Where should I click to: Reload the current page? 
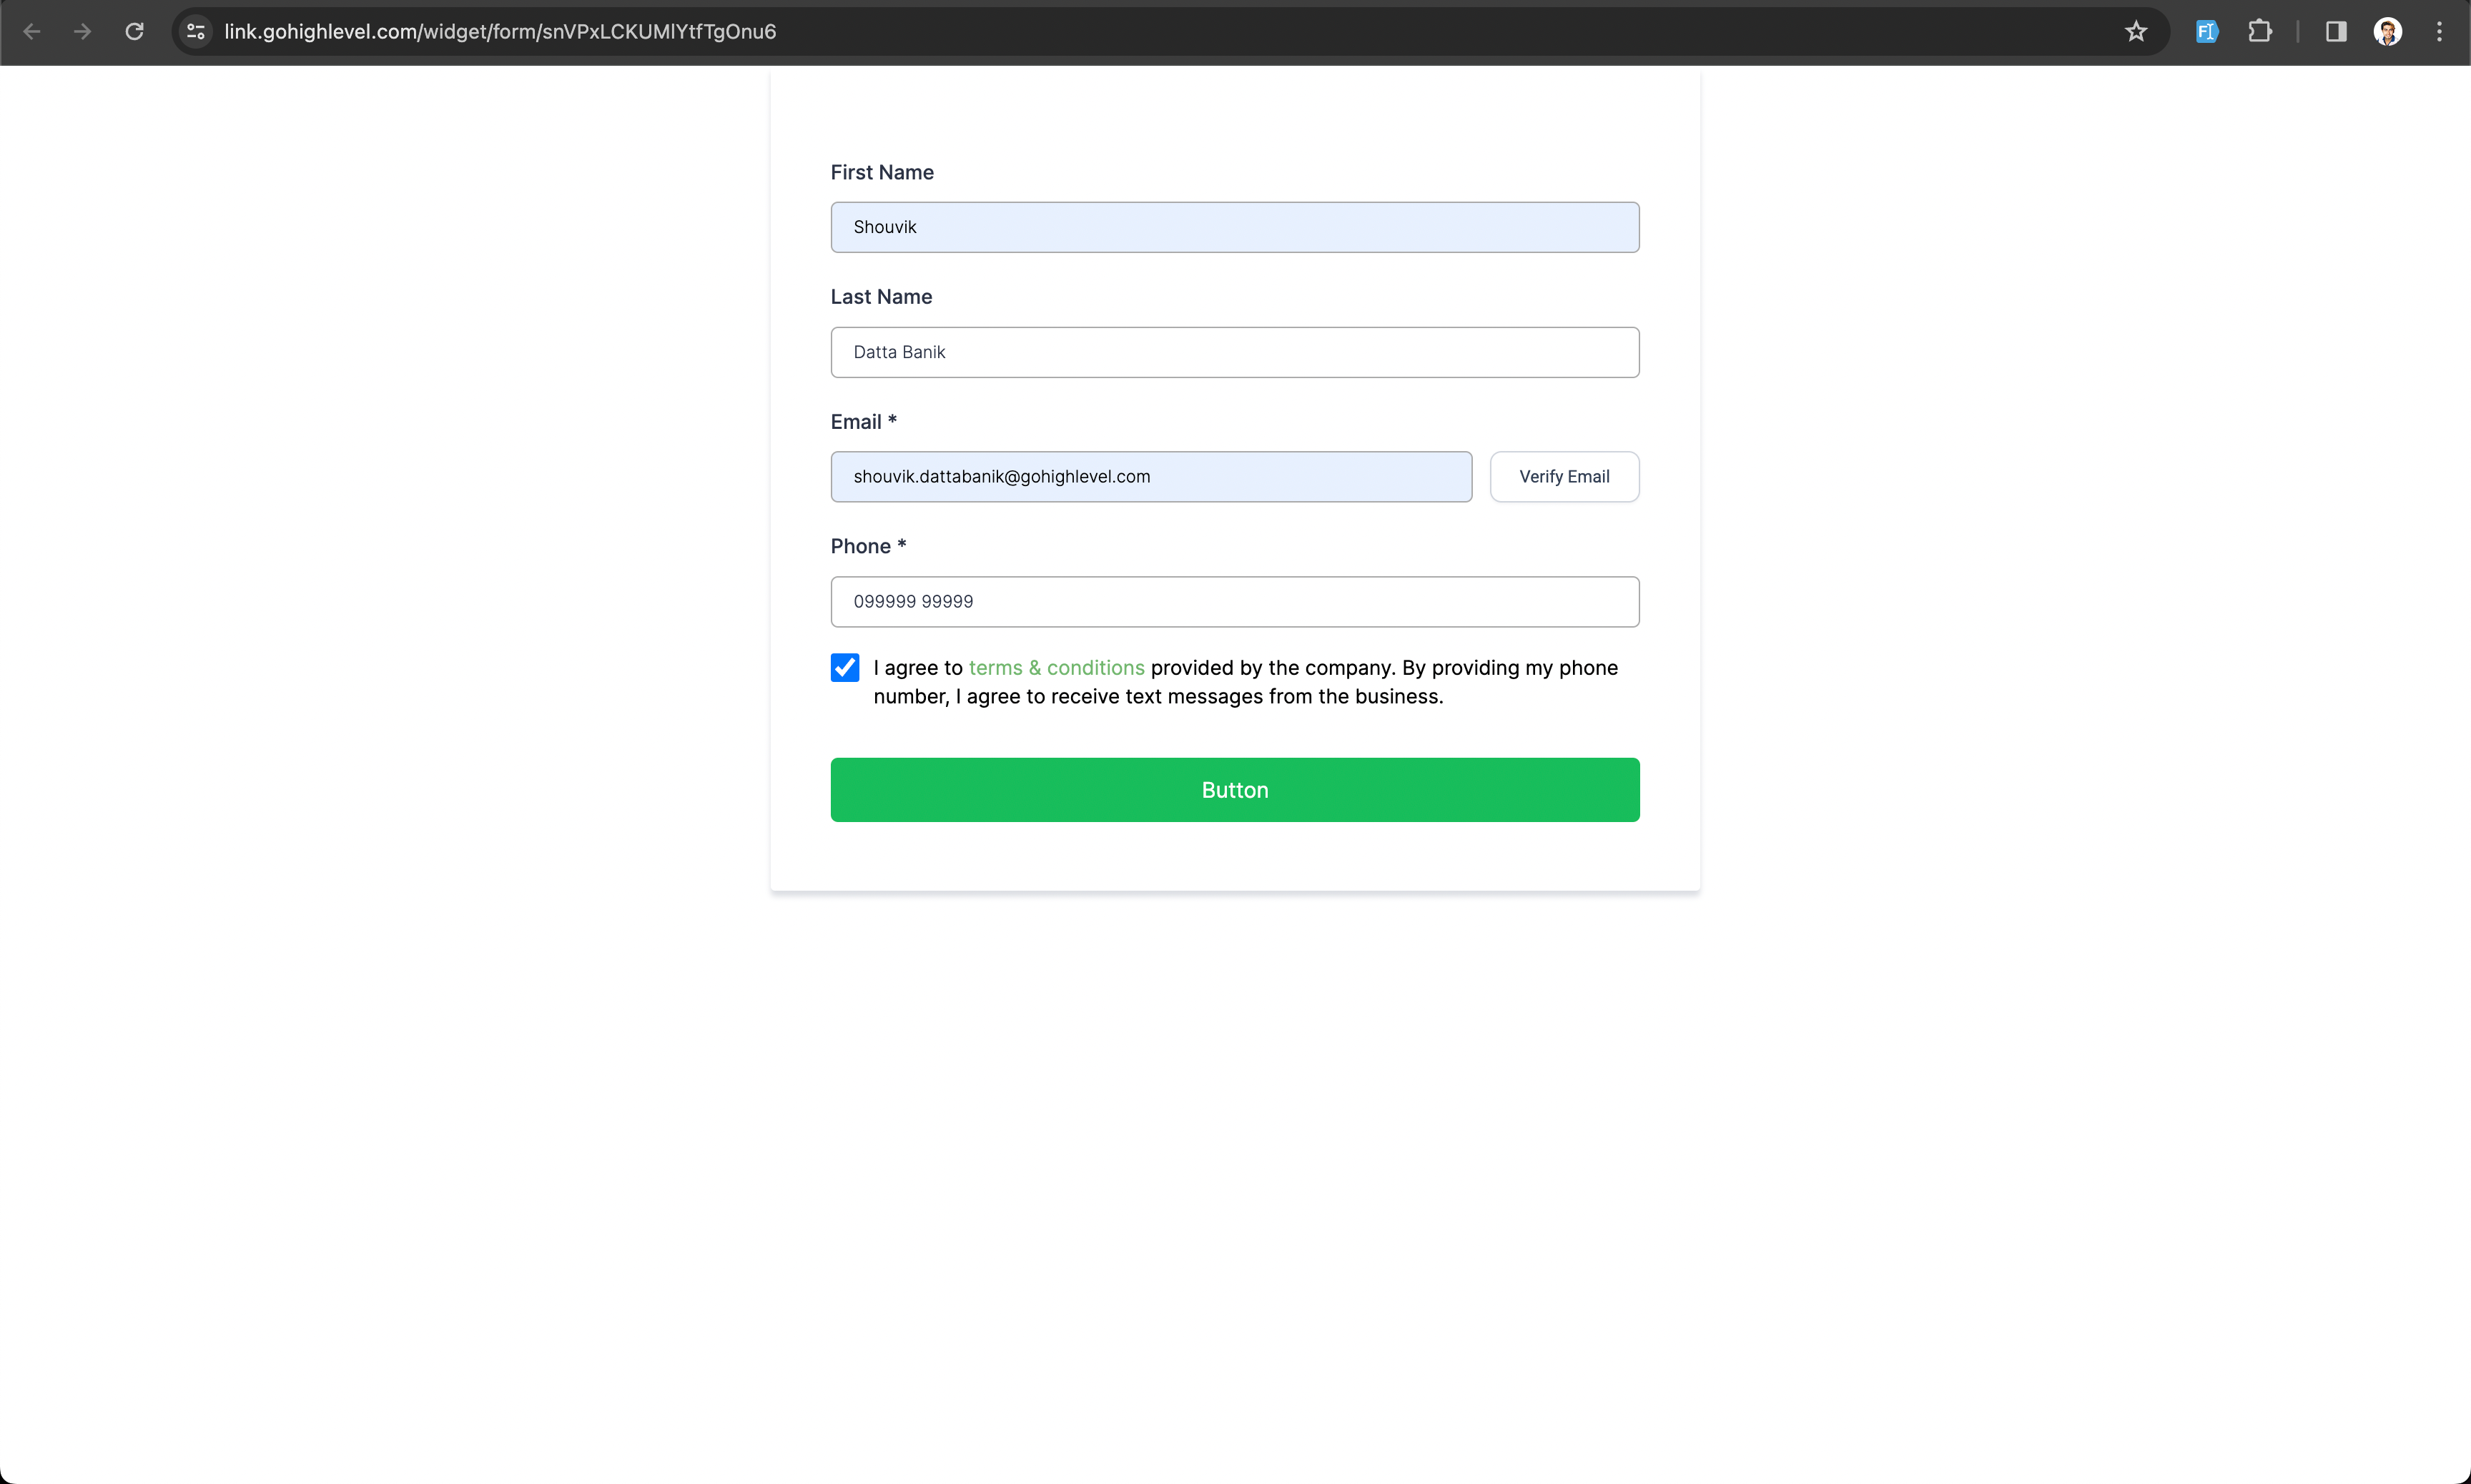[134, 32]
